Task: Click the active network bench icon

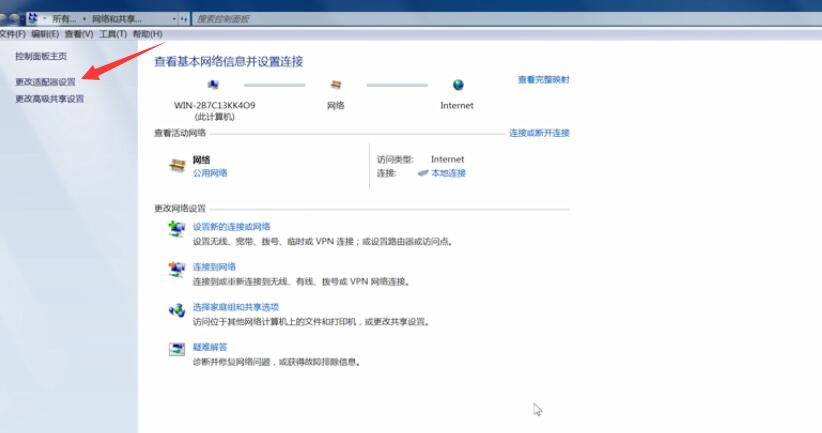Action: pyautogui.click(x=177, y=166)
